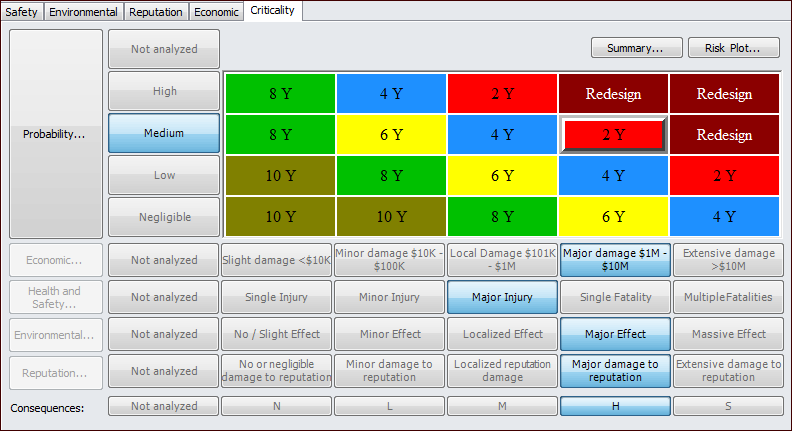Select Single Fatality health consequence
792x431 pixels.
[615, 297]
